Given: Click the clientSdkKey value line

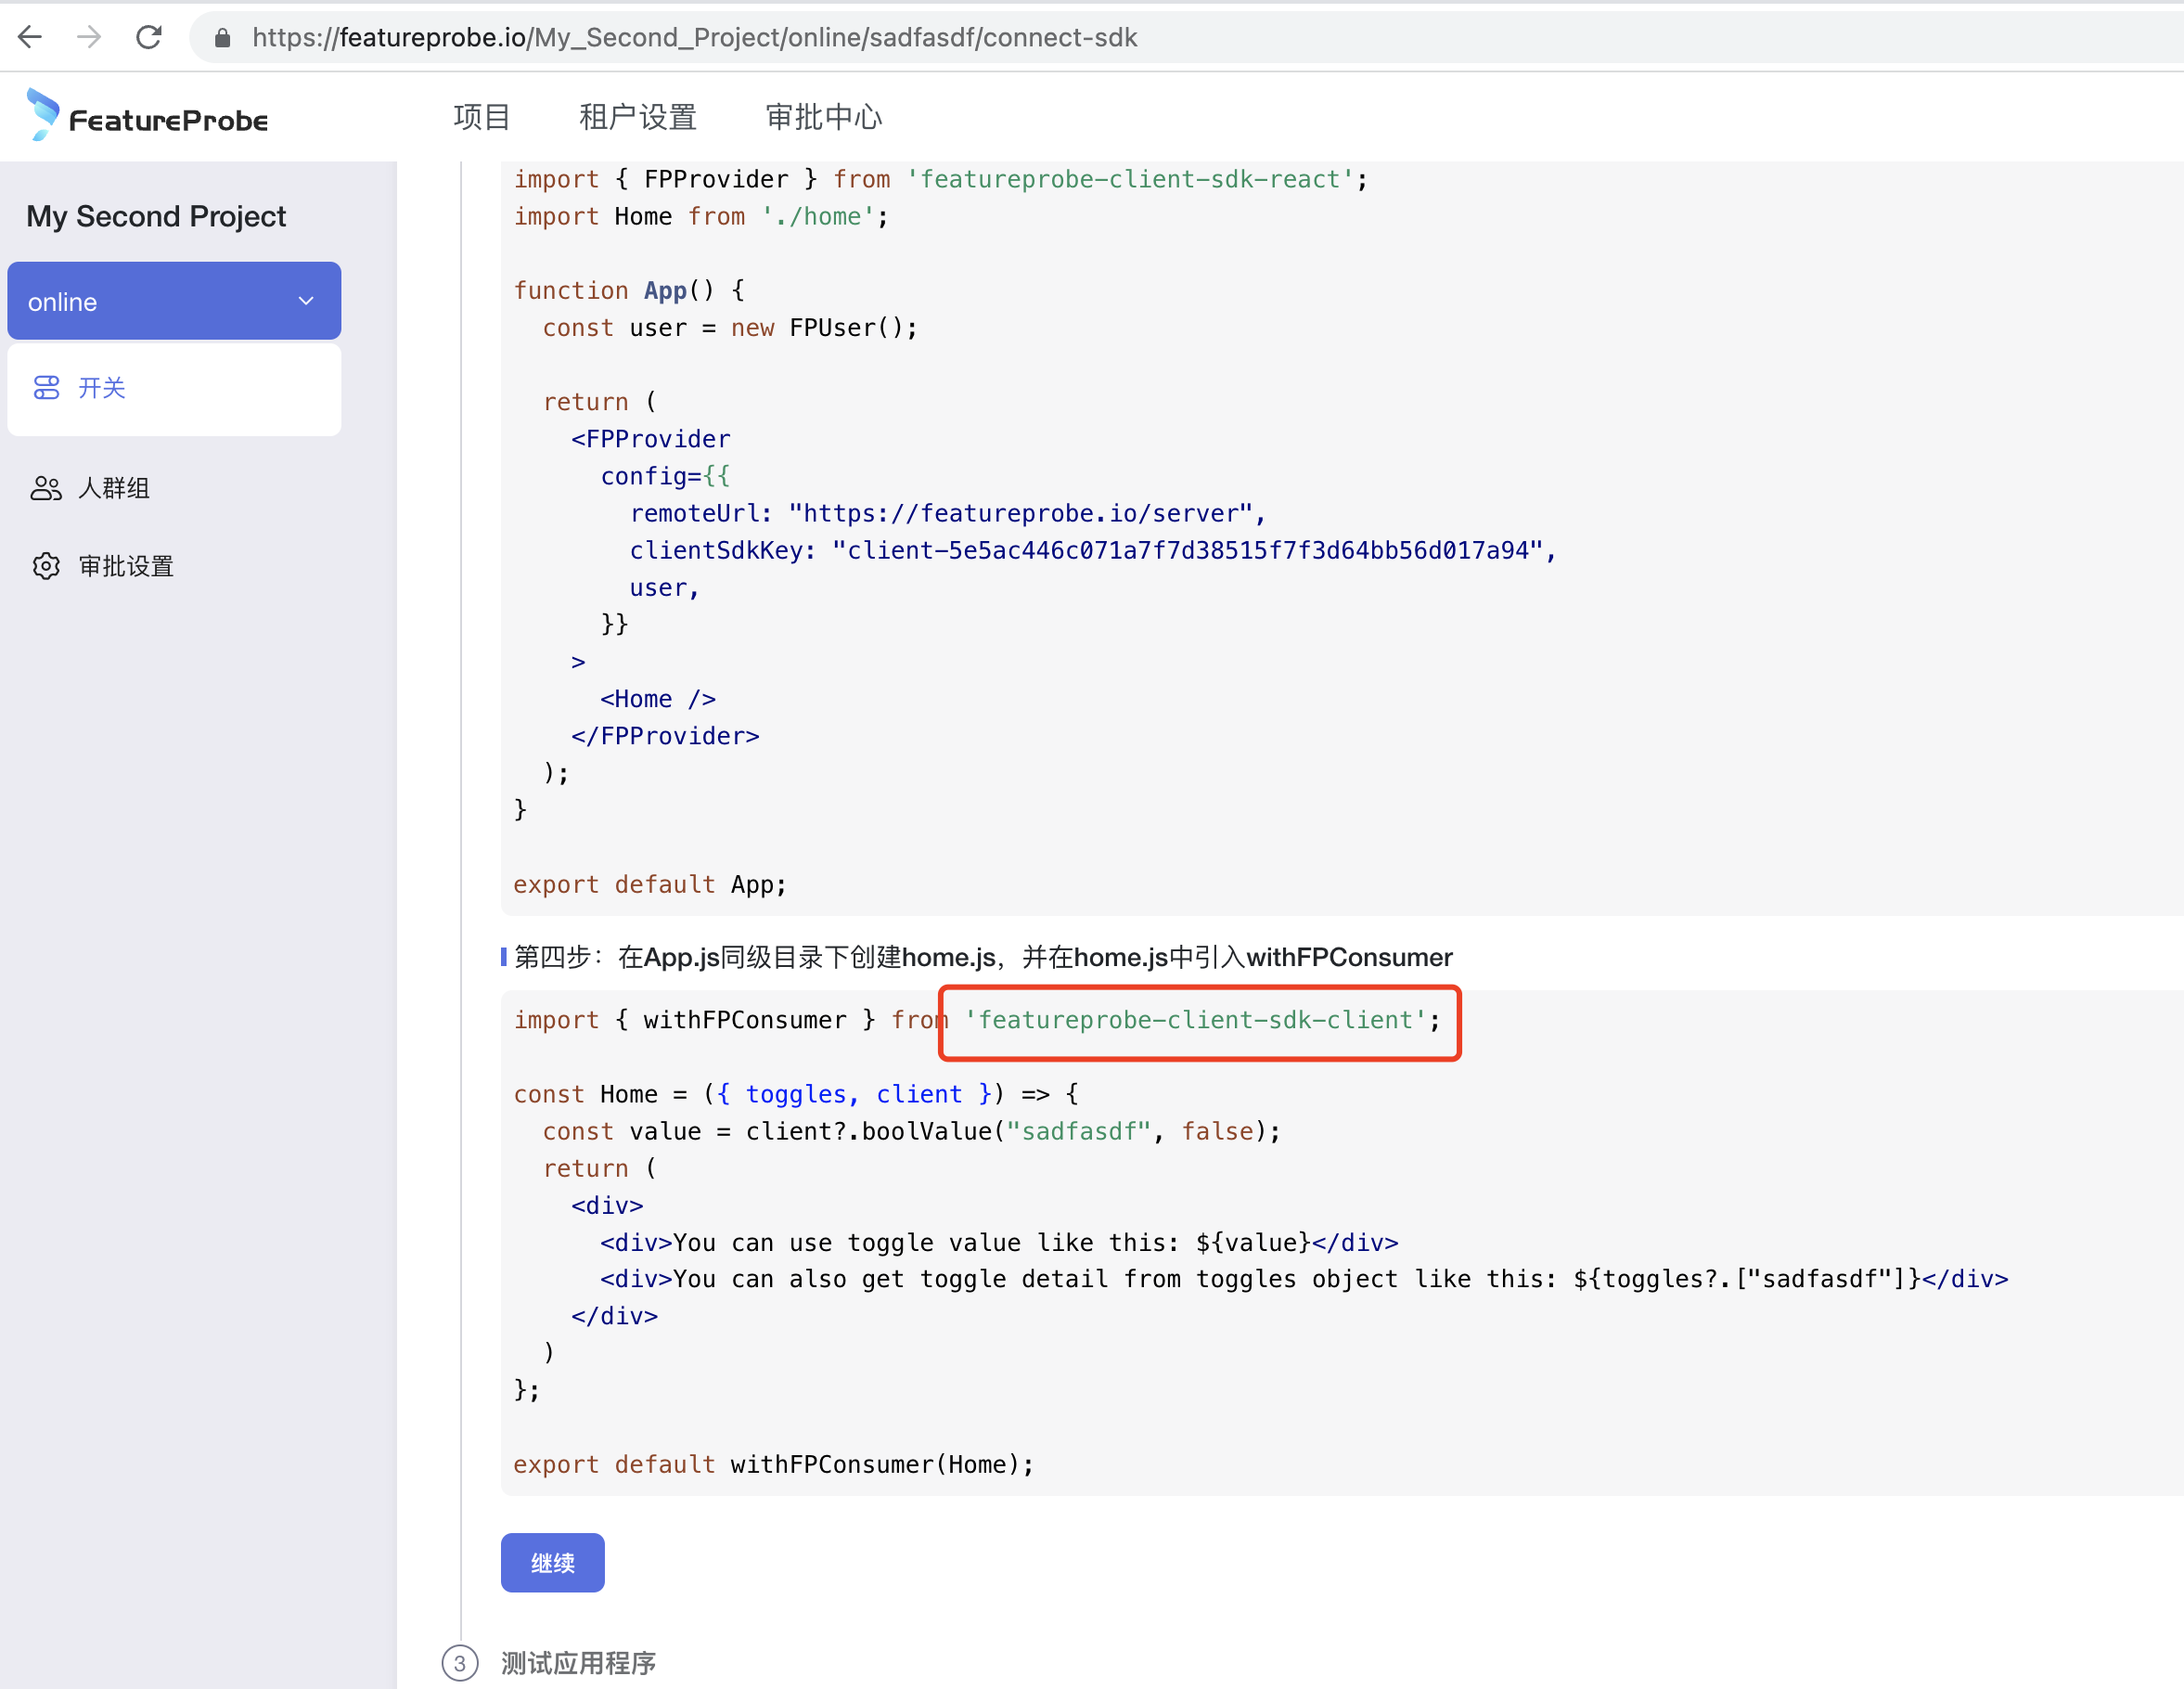Looking at the screenshot, I should 1092,550.
